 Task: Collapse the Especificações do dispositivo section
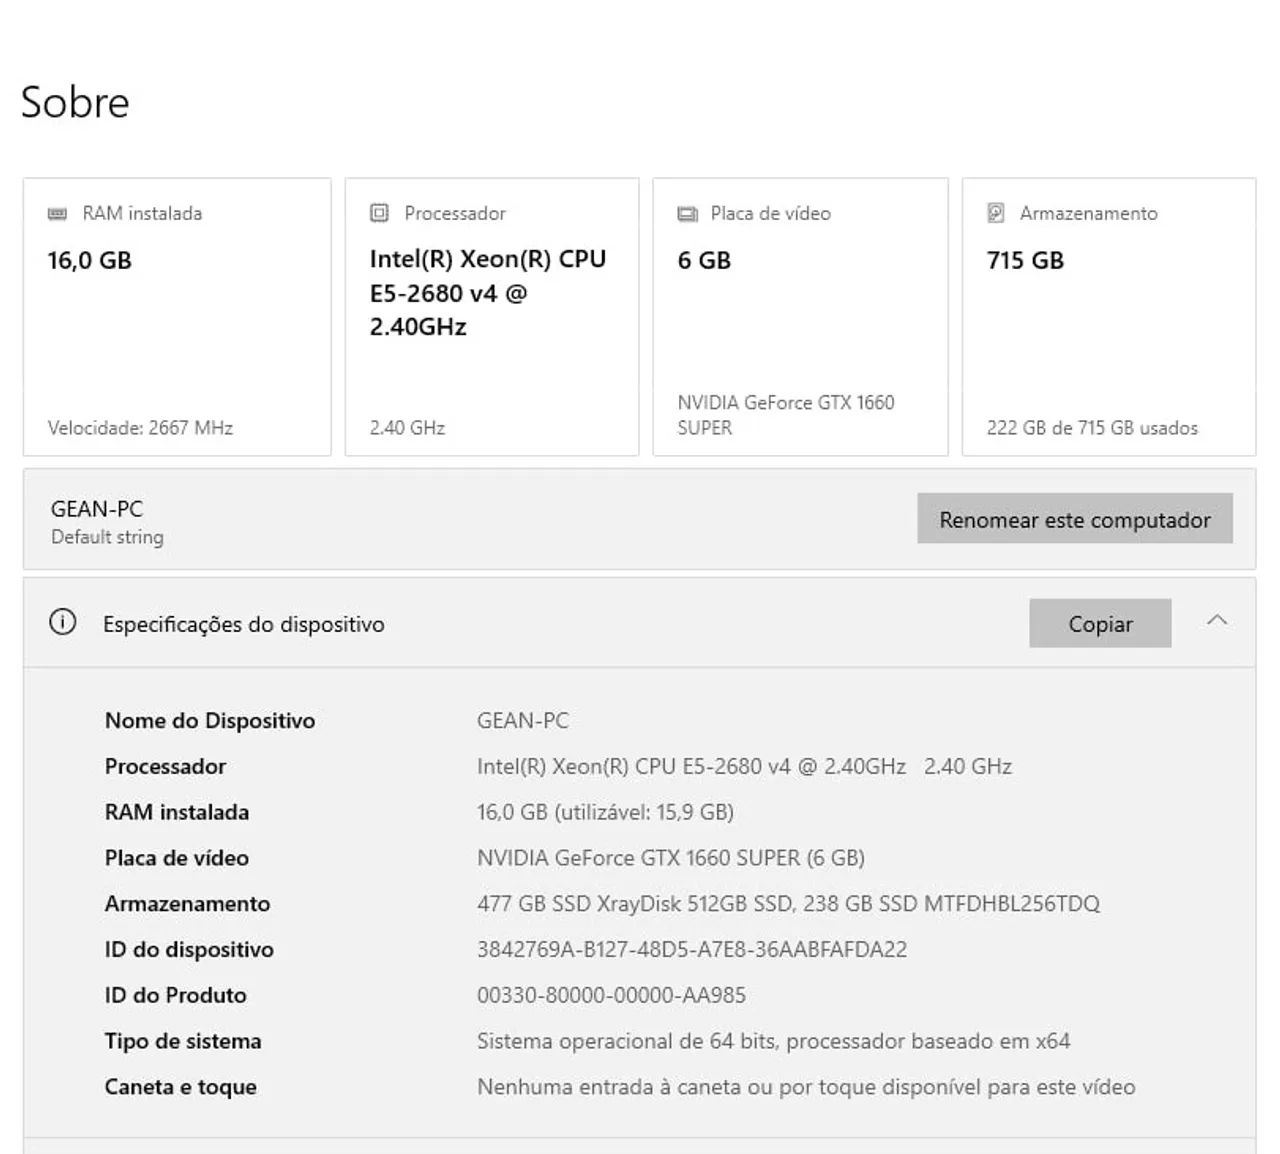pyautogui.click(x=1216, y=621)
